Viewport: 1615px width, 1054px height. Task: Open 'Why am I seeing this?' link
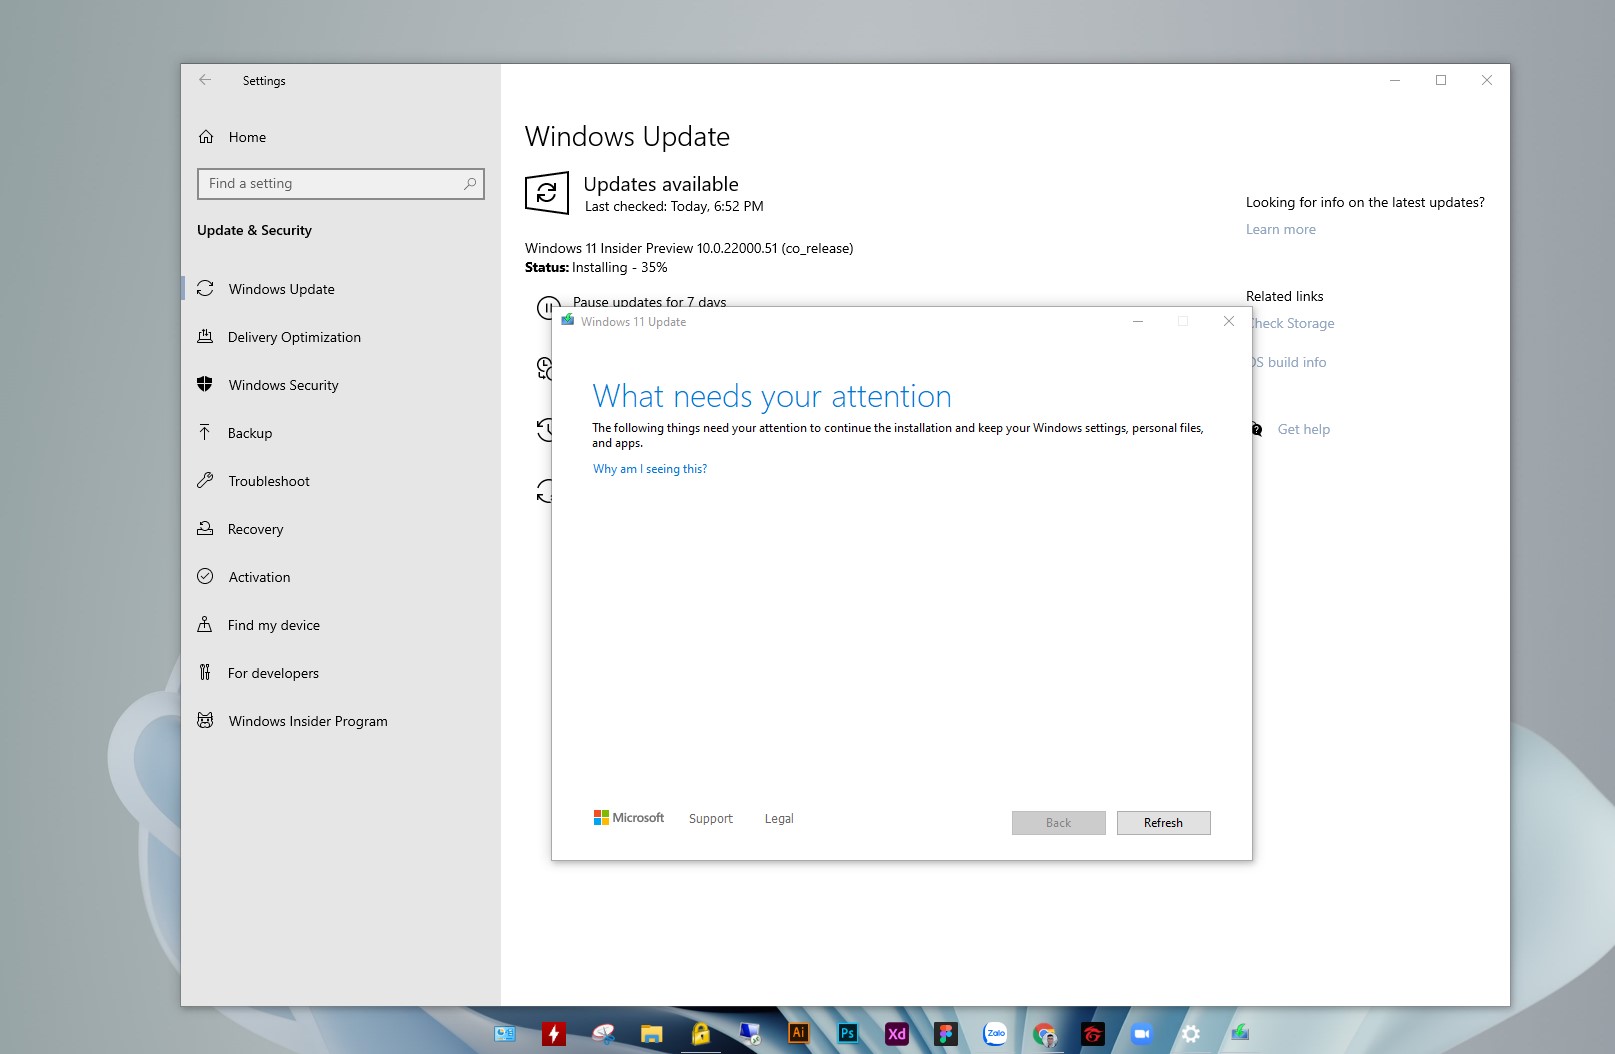[x=650, y=469]
